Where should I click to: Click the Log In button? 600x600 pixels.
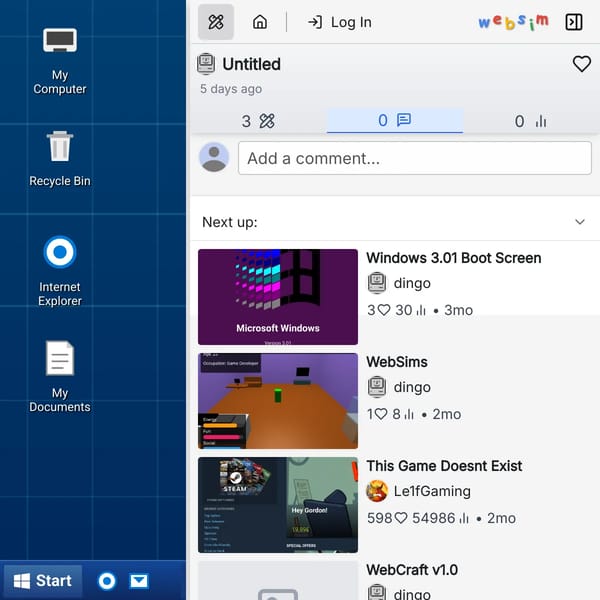coord(339,22)
